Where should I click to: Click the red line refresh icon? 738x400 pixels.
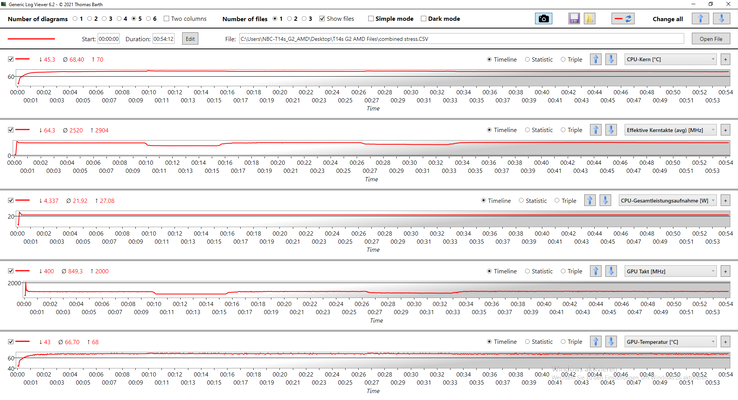coord(624,19)
